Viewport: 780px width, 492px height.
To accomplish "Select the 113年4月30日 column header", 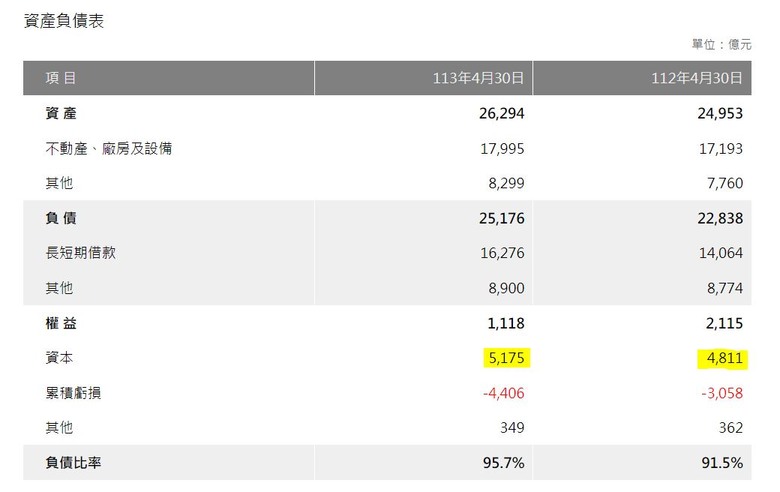I will point(478,78).
